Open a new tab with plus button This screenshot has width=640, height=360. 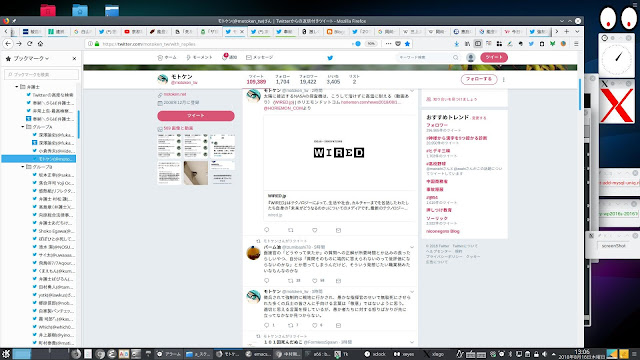(x=567, y=31)
